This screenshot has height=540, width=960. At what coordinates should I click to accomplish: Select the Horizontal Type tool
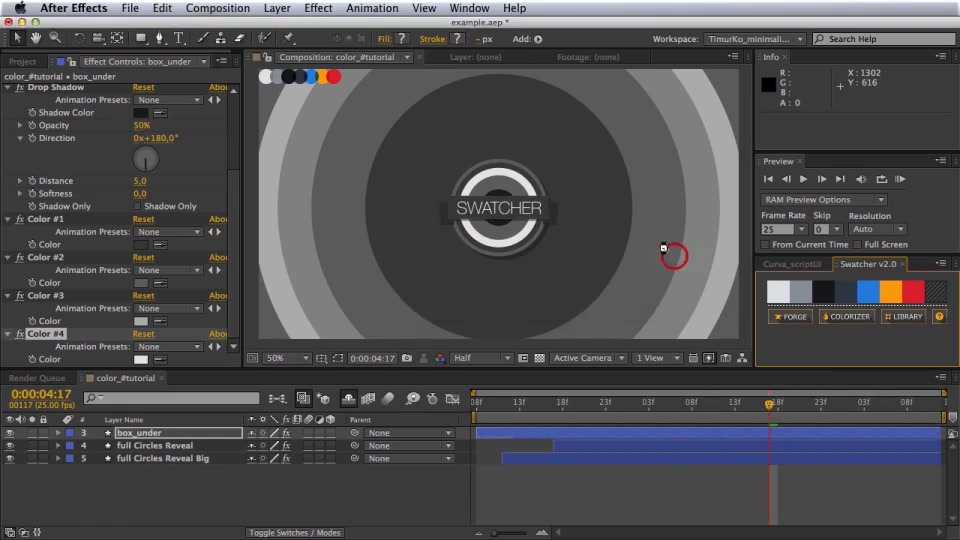(179, 38)
